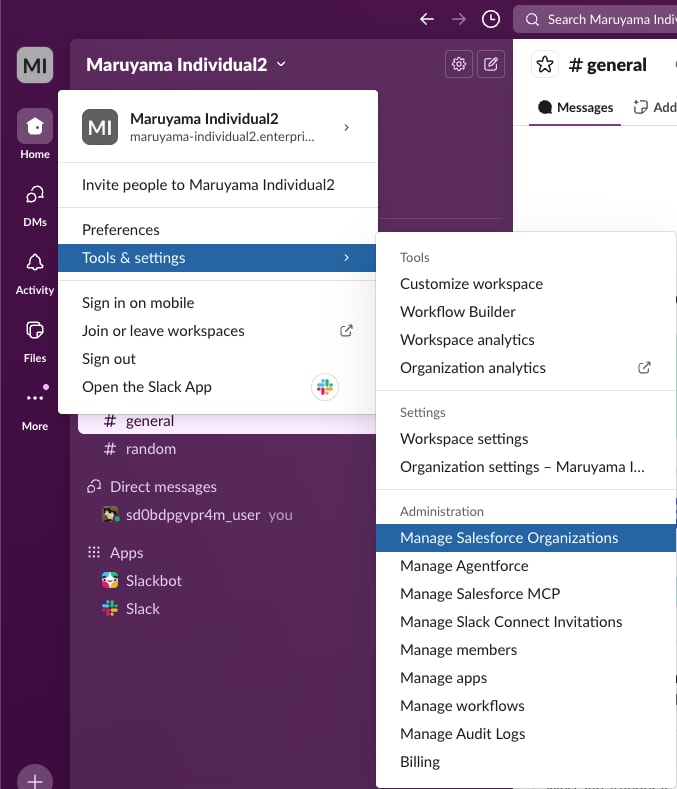Click the plus button at sidebar bottom
Image resolution: width=677 pixels, height=789 pixels.
[35, 779]
